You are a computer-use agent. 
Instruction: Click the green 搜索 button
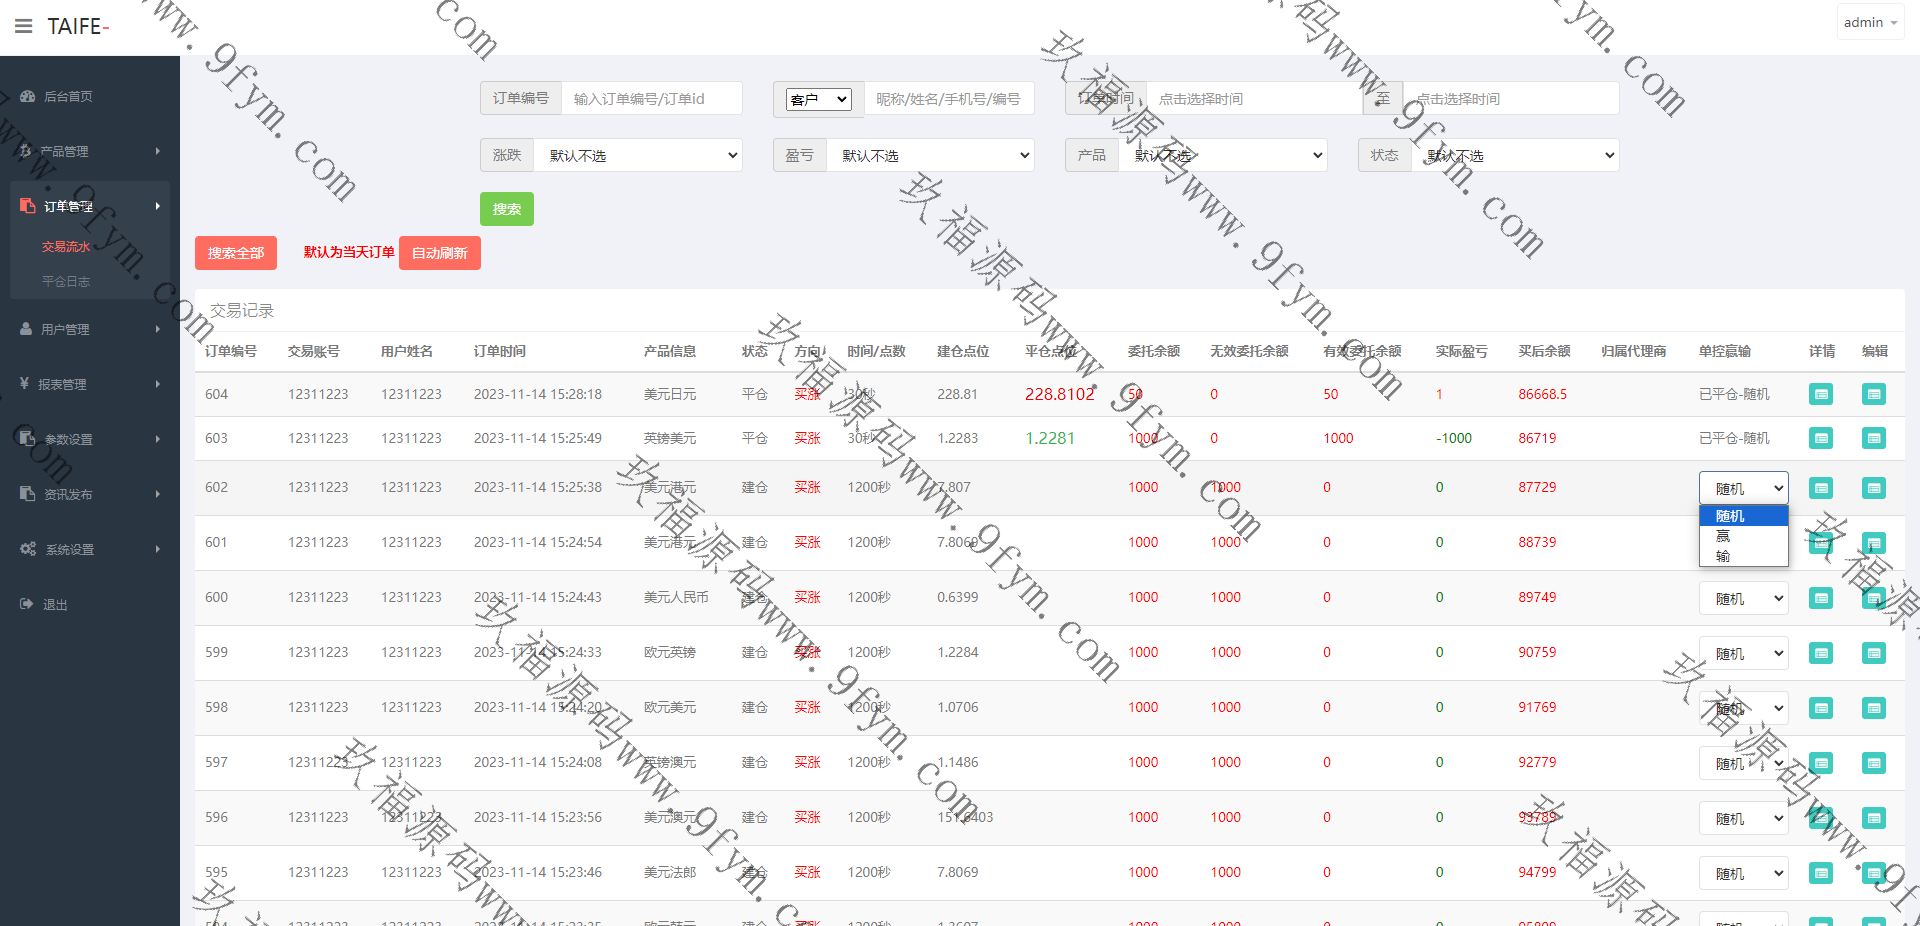point(506,209)
